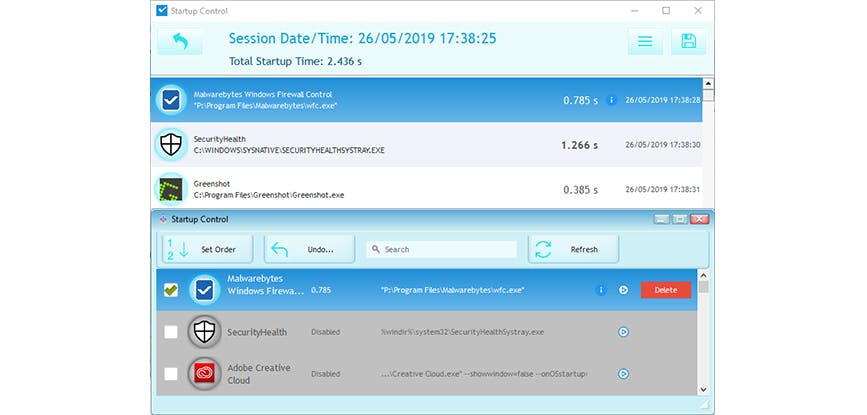The image size is (867, 415).
Task: Click into the Search field
Action: [x=442, y=249]
